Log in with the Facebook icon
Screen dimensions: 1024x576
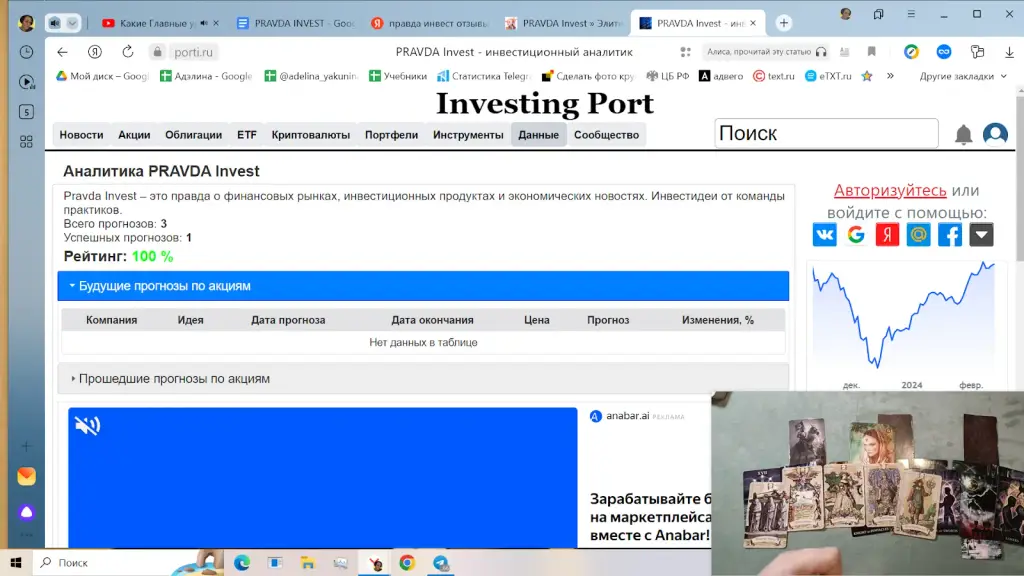(950, 234)
